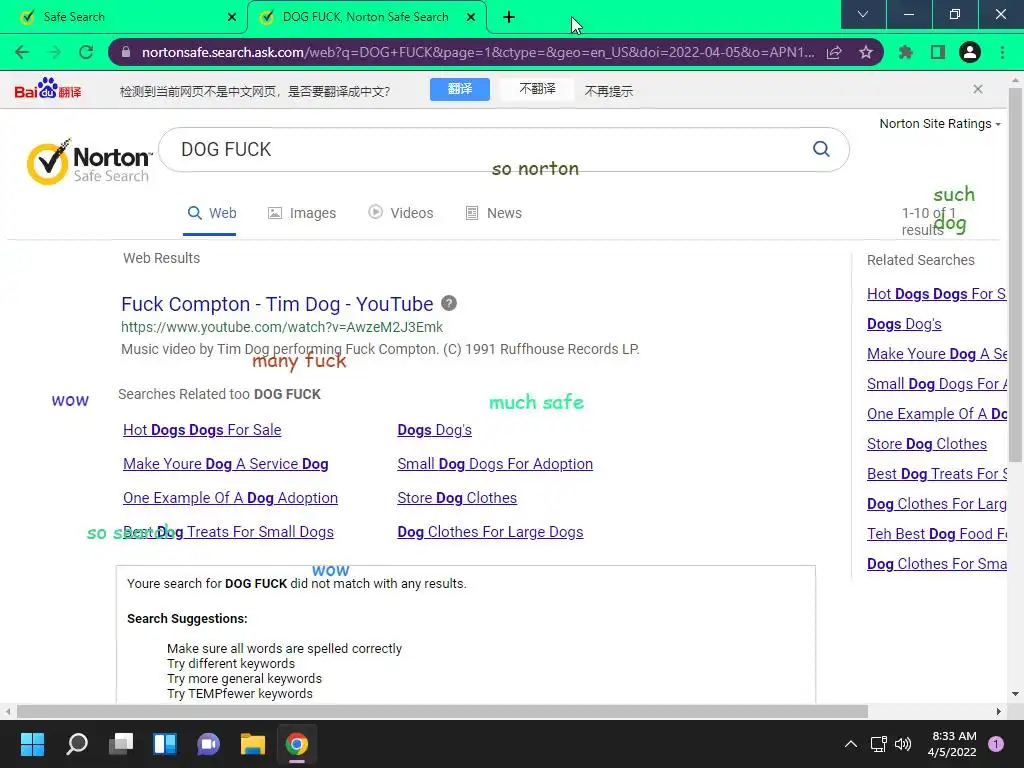Select the Images results tab

click(302, 213)
